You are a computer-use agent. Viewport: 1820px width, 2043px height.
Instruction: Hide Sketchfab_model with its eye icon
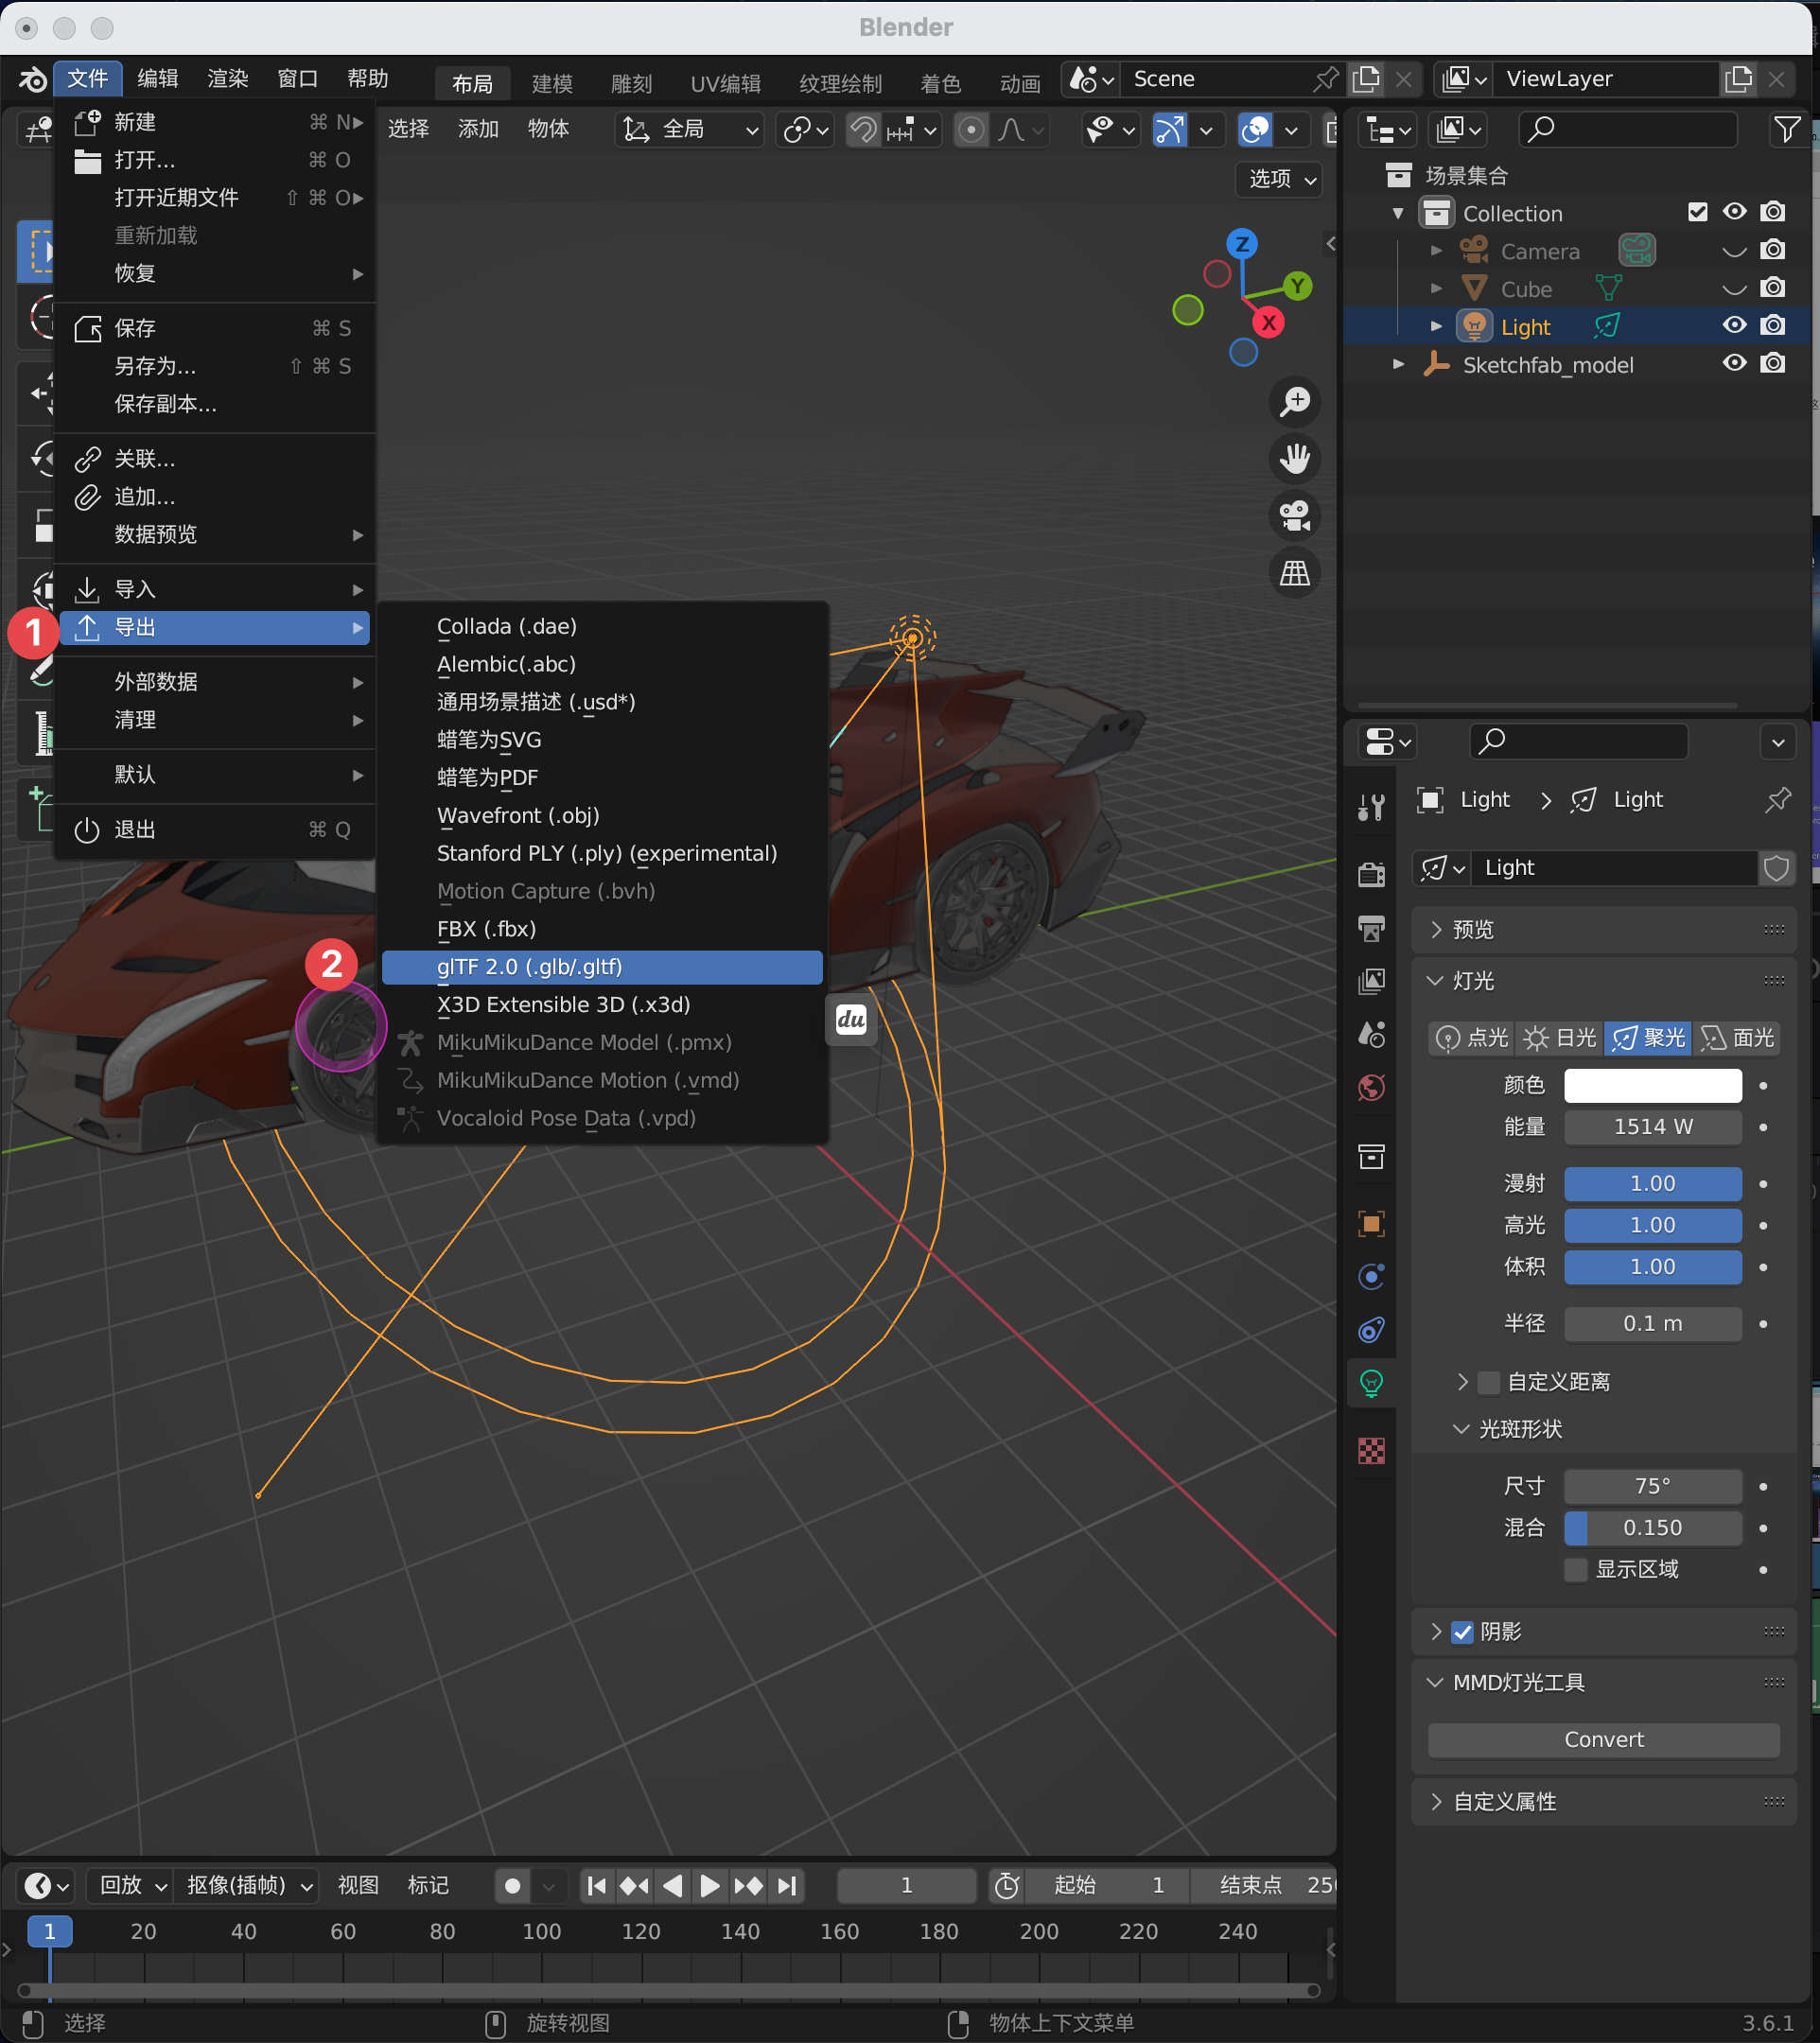(x=1735, y=363)
